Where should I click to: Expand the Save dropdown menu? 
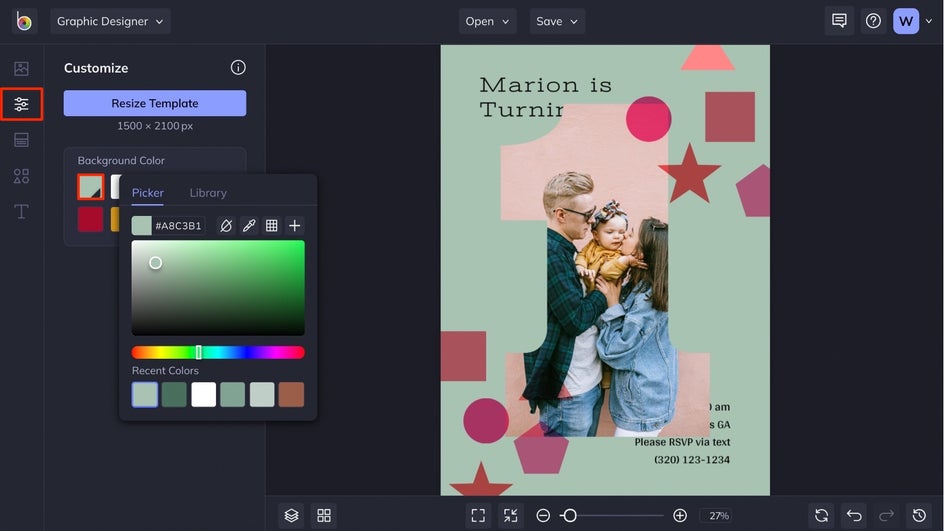click(x=557, y=21)
